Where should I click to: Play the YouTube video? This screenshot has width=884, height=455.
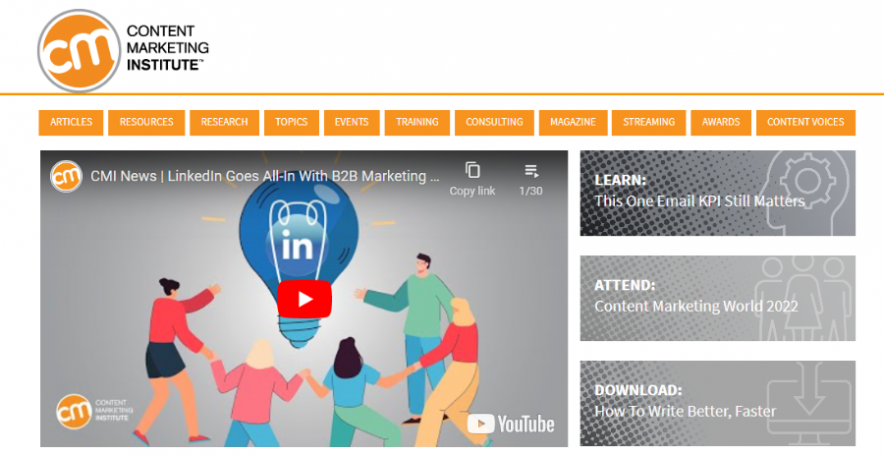(x=304, y=299)
